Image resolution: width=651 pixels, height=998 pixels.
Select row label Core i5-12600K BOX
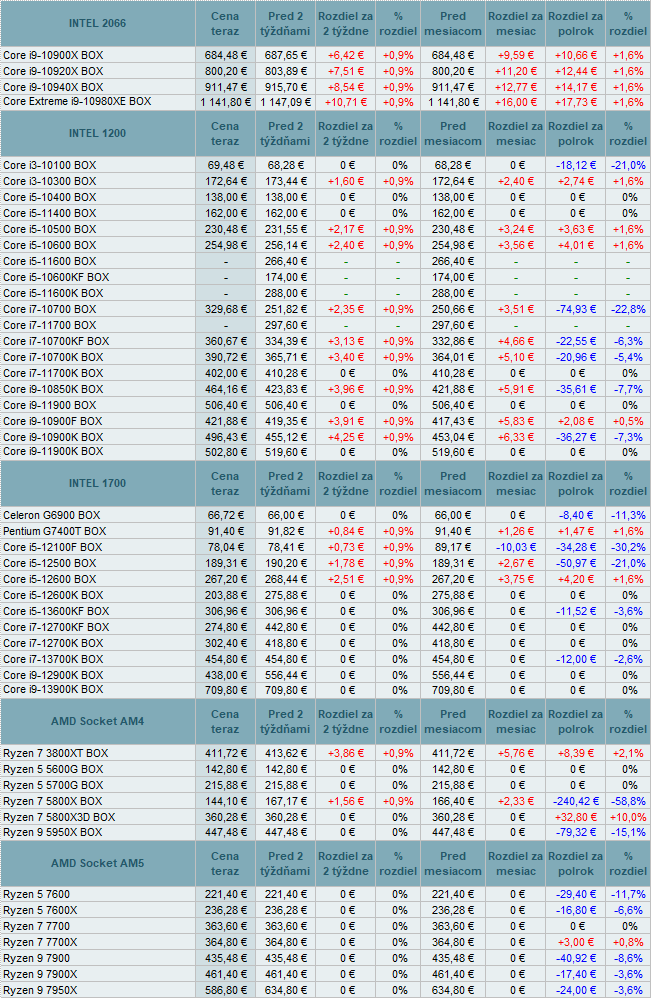pyautogui.click(x=53, y=595)
